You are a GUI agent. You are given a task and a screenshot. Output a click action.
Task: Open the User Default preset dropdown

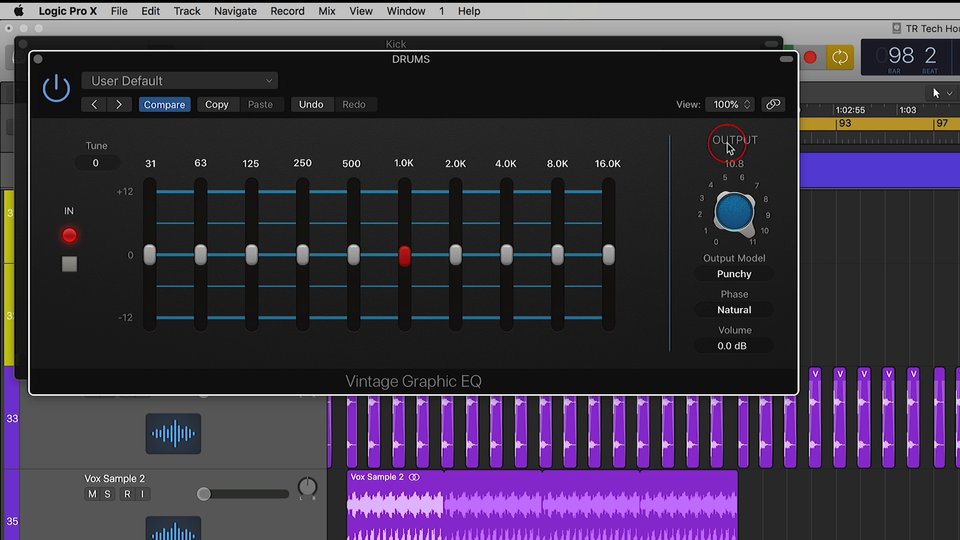(179, 81)
